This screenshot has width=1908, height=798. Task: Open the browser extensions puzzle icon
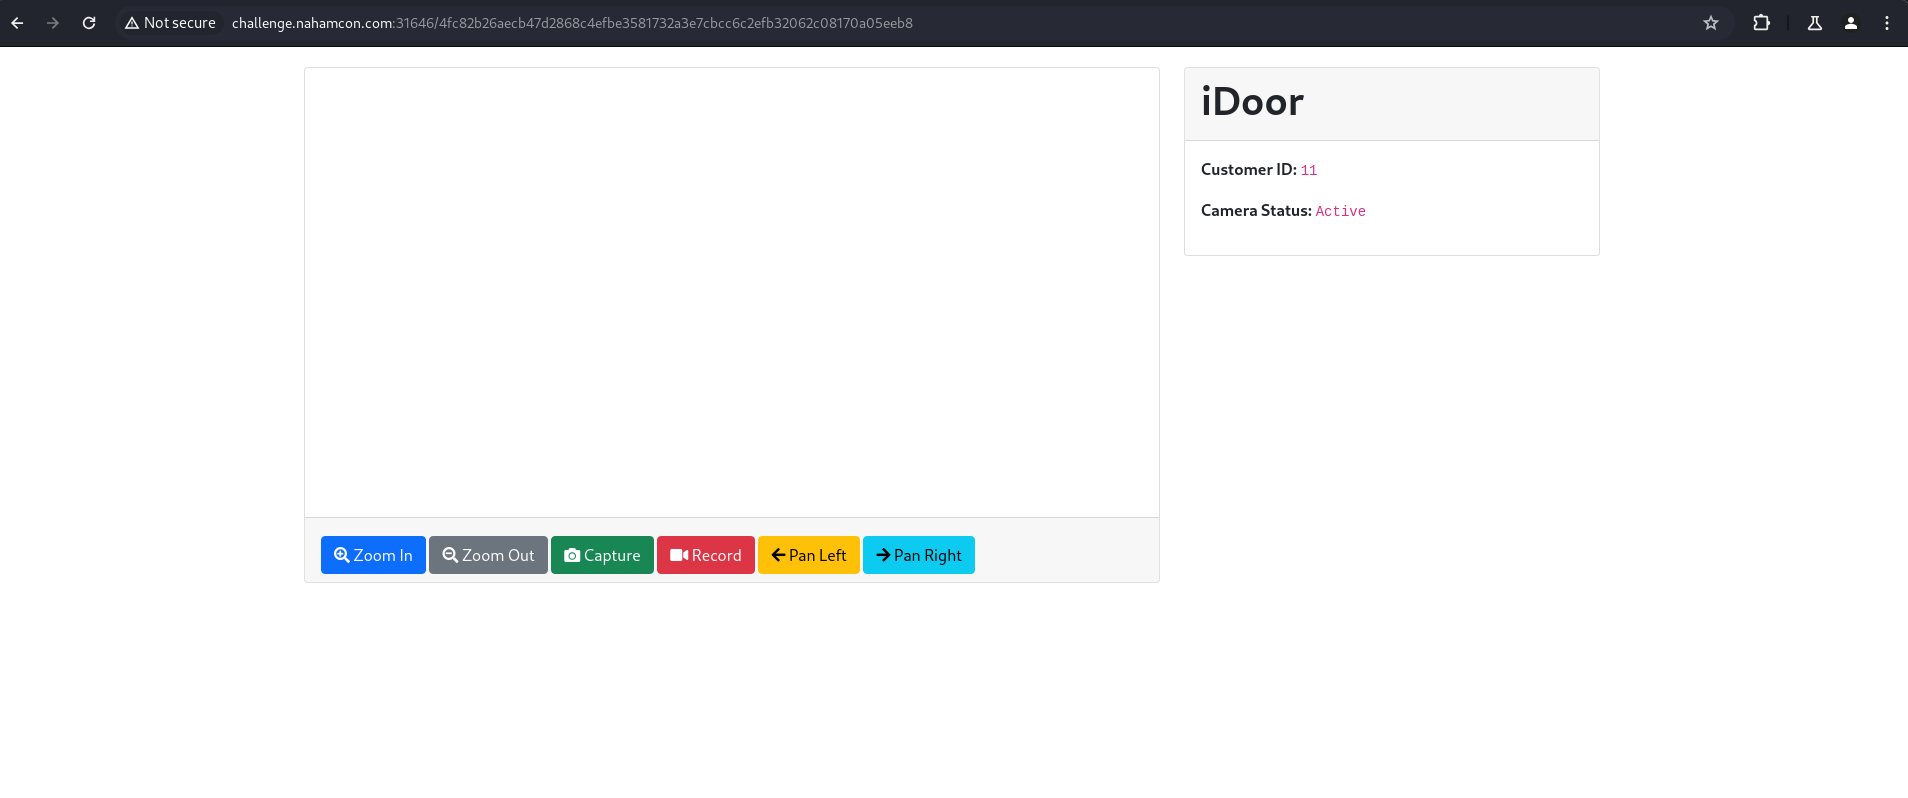coord(1761,23)
